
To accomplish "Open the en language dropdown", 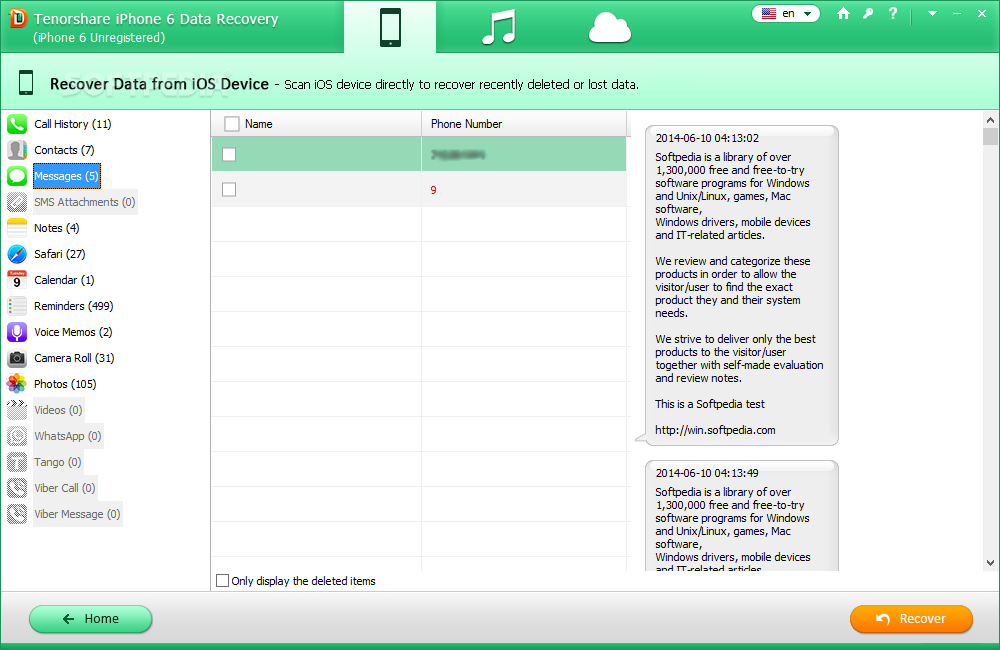I will (786, 13).
